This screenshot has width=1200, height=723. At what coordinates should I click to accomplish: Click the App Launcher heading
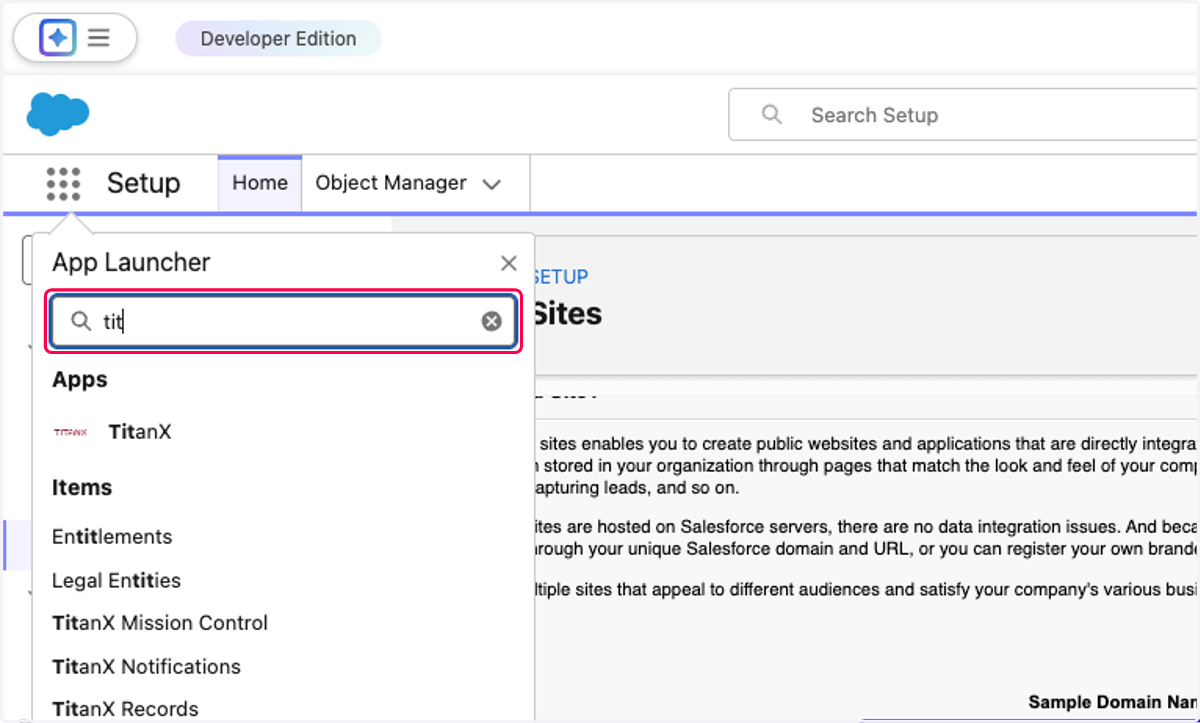pyautogui.click(x=131, y=262)
